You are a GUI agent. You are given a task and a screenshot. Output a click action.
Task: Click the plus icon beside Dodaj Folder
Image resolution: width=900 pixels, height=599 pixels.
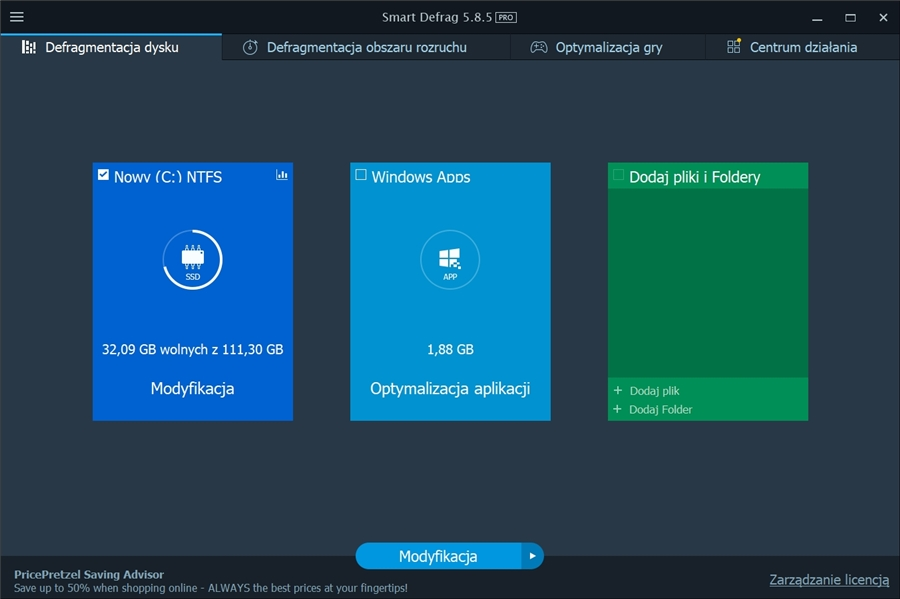pyautogui.click(x=618, y=410)
